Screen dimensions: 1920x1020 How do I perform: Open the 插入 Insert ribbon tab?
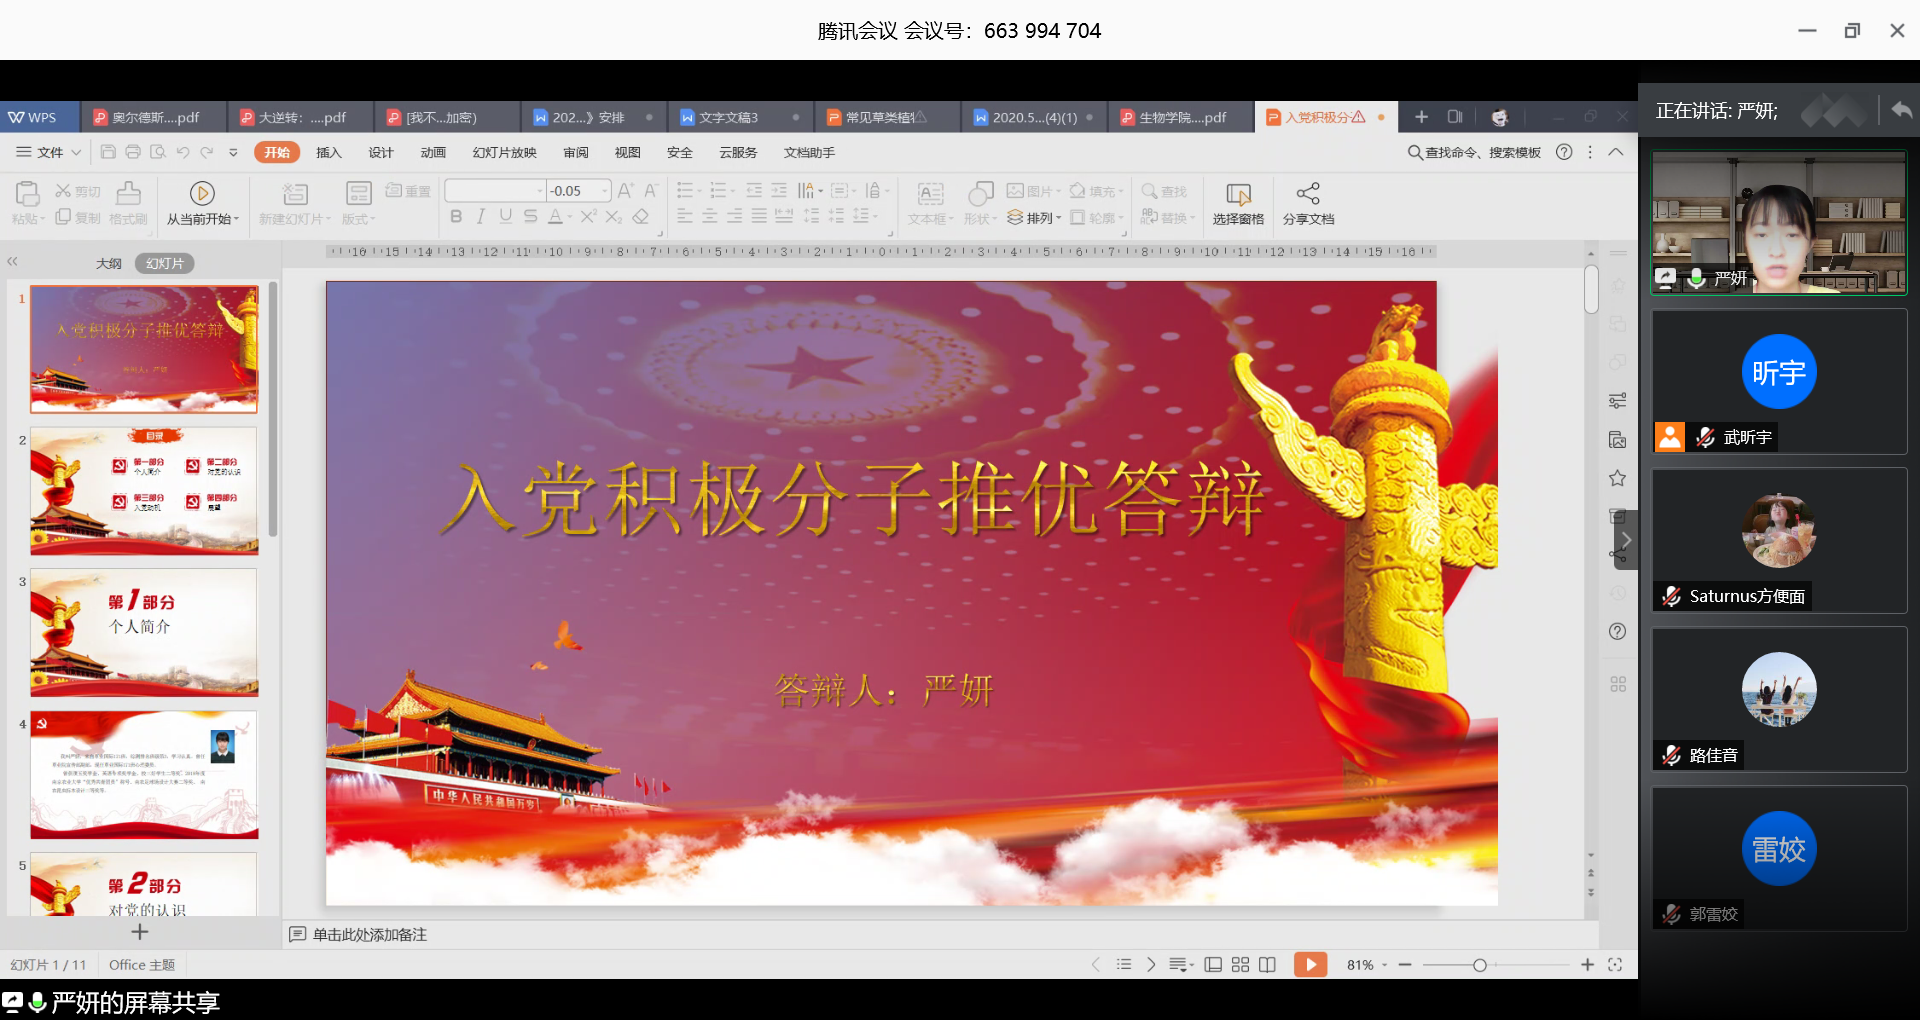(x=328, y=152)
